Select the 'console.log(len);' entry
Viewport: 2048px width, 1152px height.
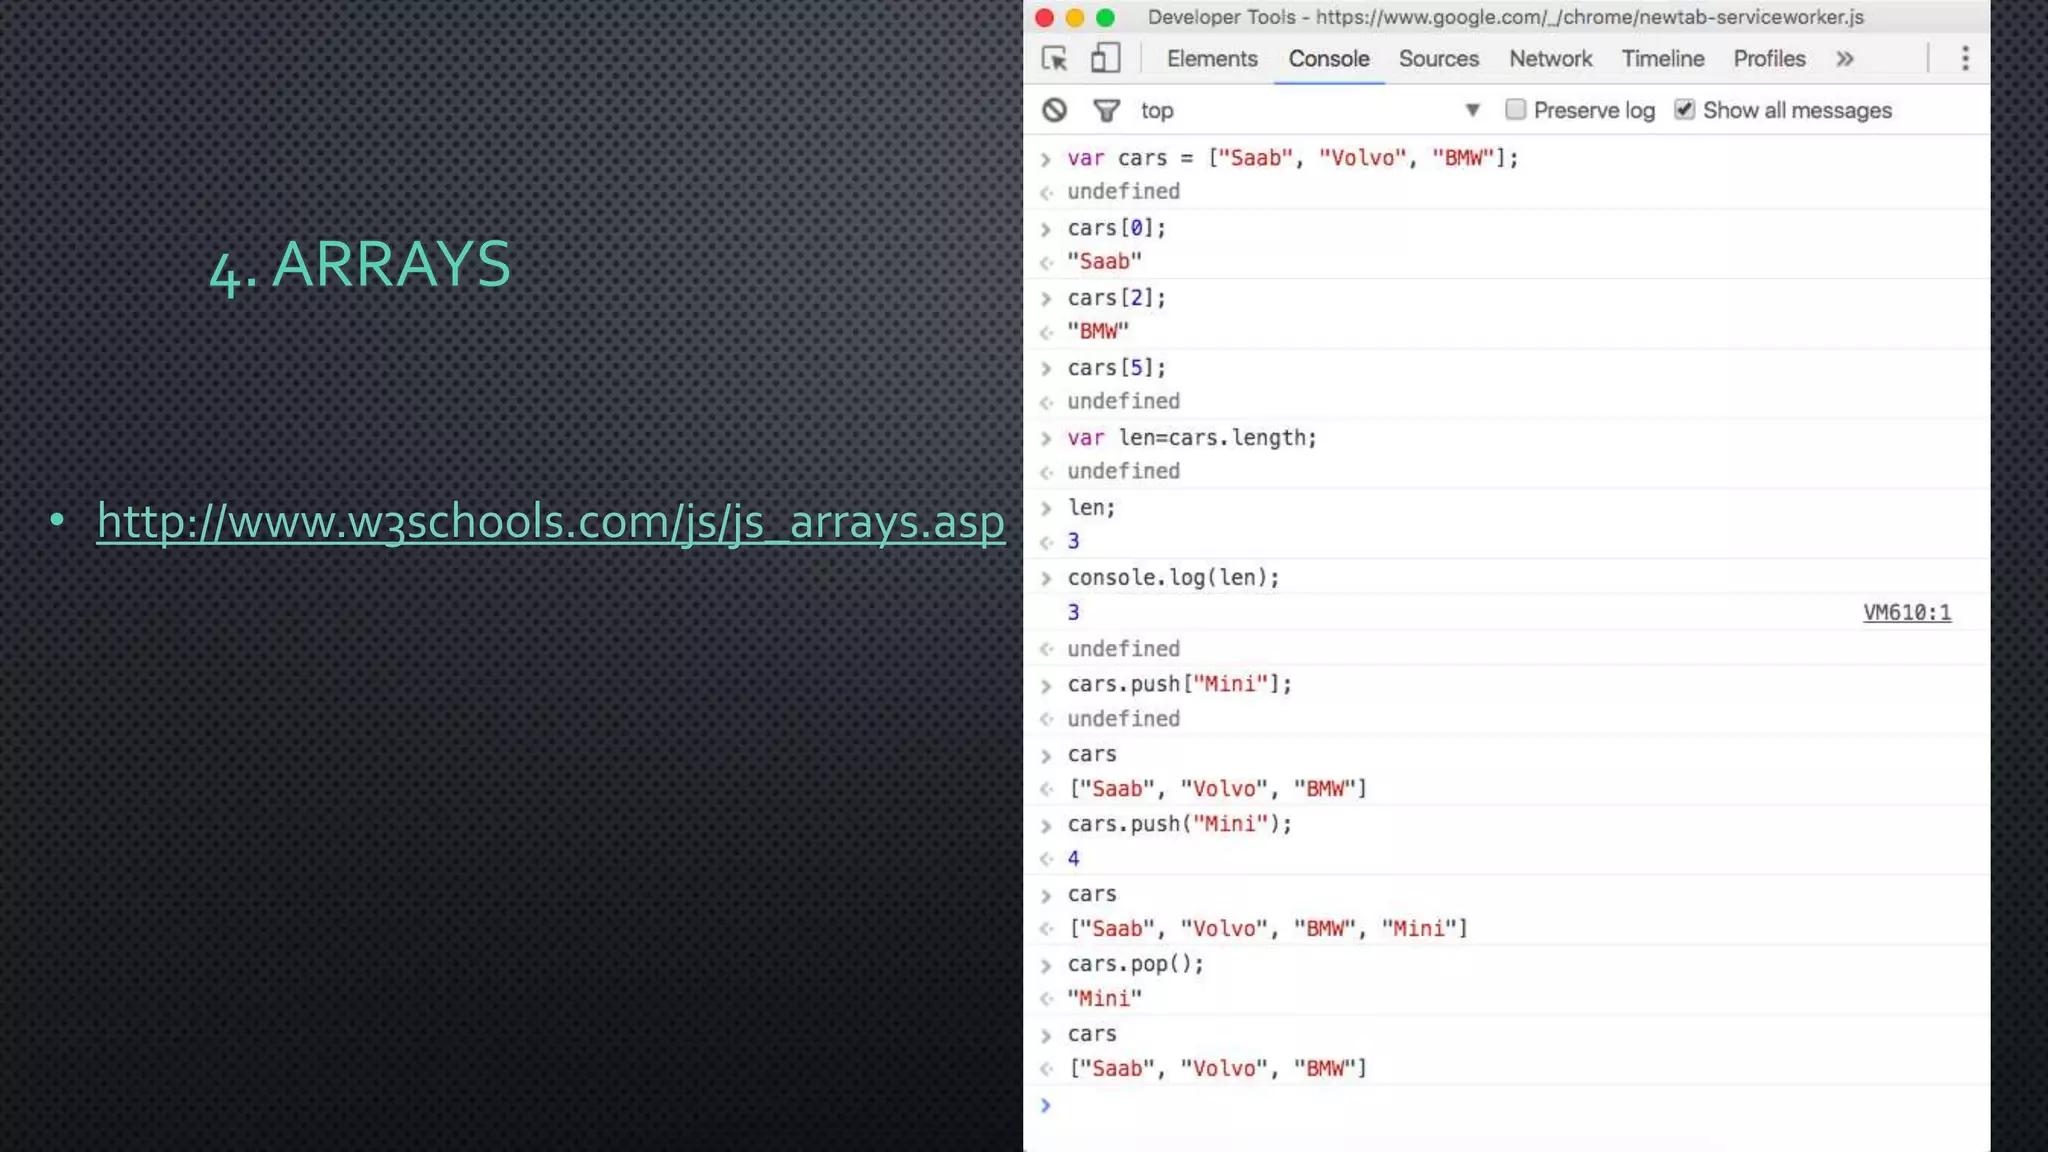[1174, 578]
